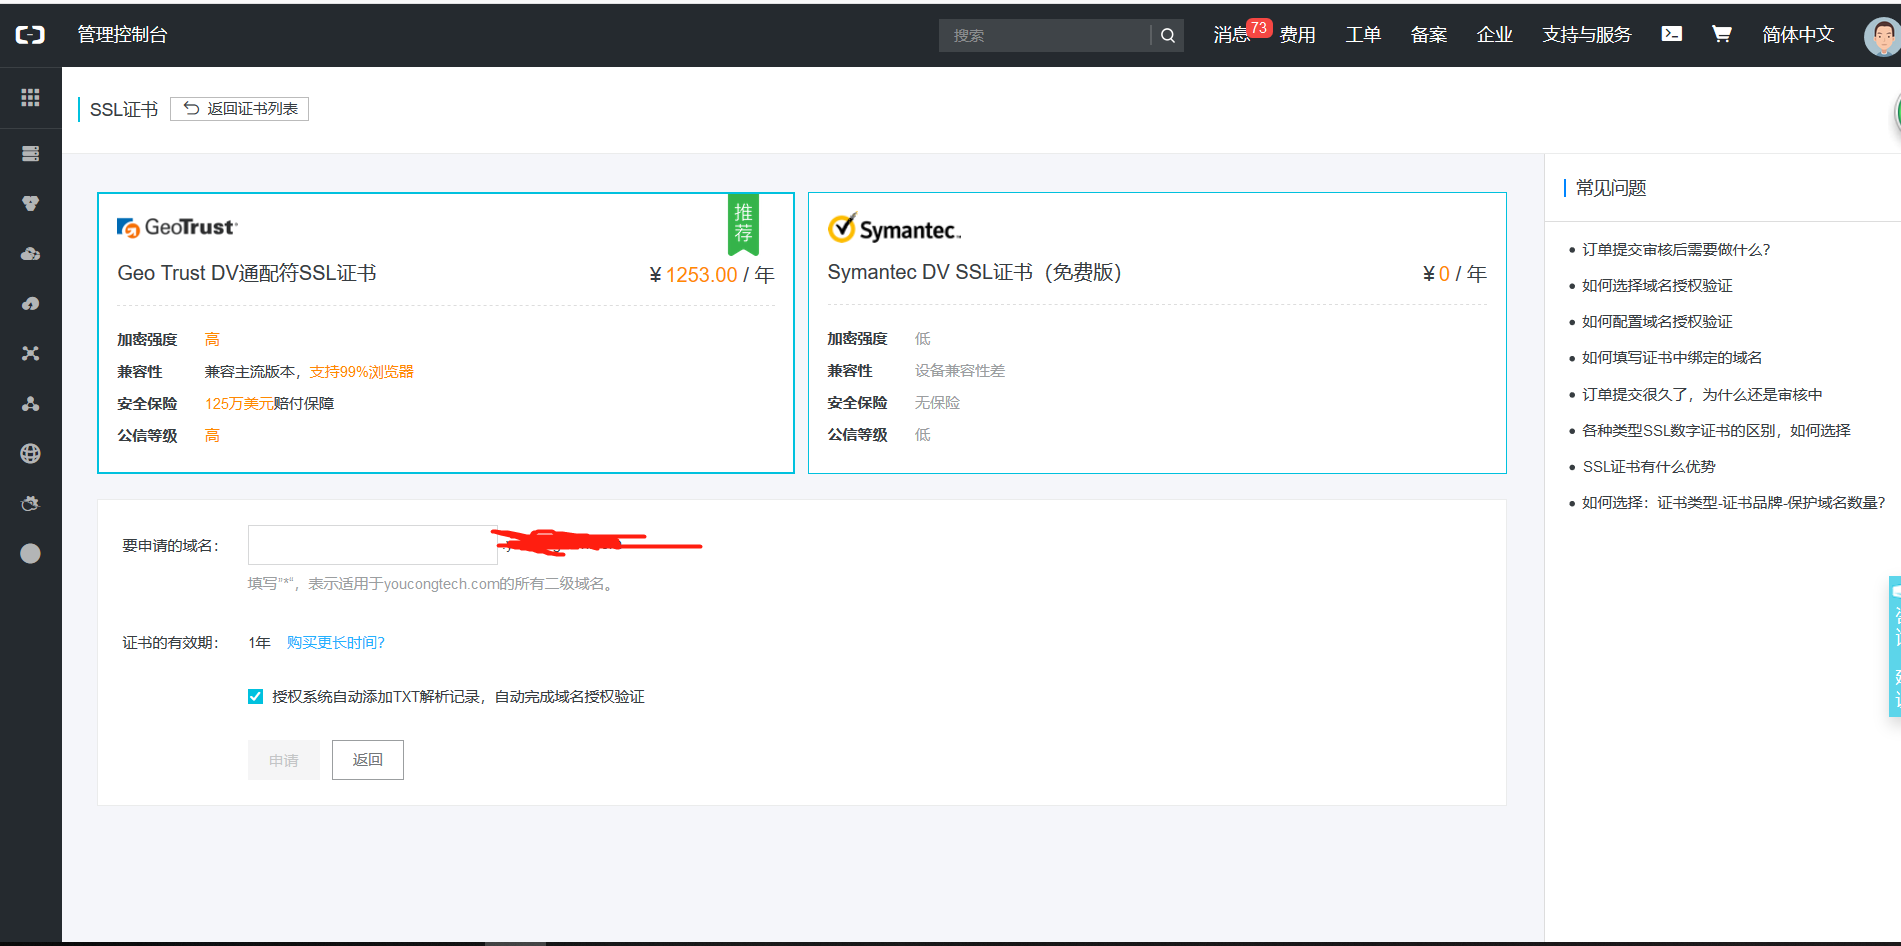This screenshot has height=946, width=1901.
Task: Click the three-circle load balancer icon in sidebar
Action: point(30,403)
